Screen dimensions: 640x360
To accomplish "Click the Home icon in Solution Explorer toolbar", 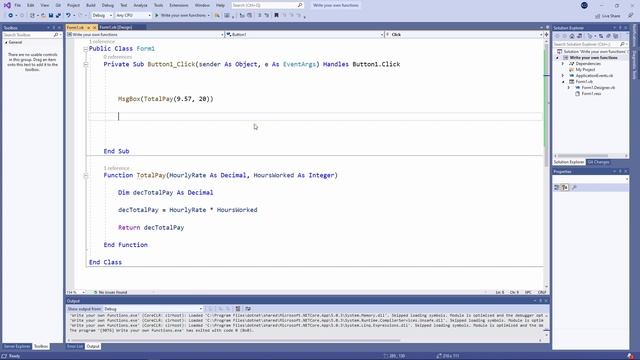I will pos(572,36).
